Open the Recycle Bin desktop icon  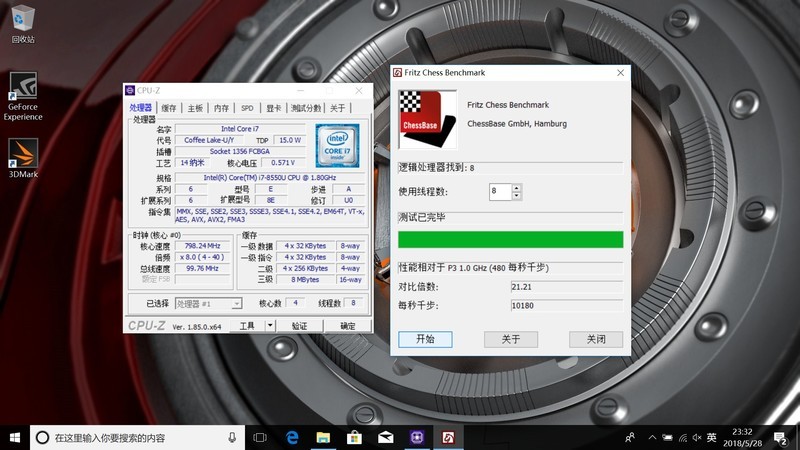22,24
